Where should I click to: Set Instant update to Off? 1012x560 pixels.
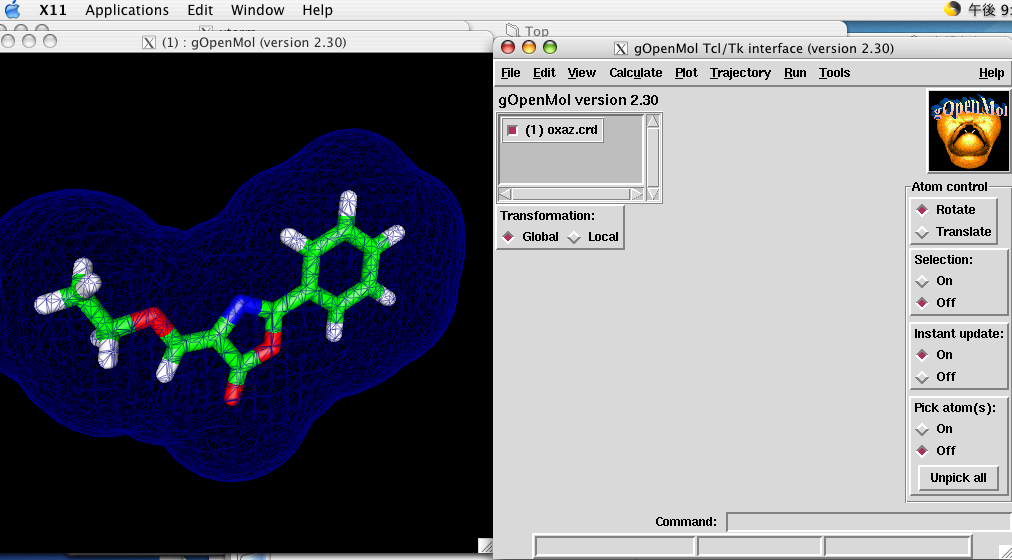(x=936, y=377)
